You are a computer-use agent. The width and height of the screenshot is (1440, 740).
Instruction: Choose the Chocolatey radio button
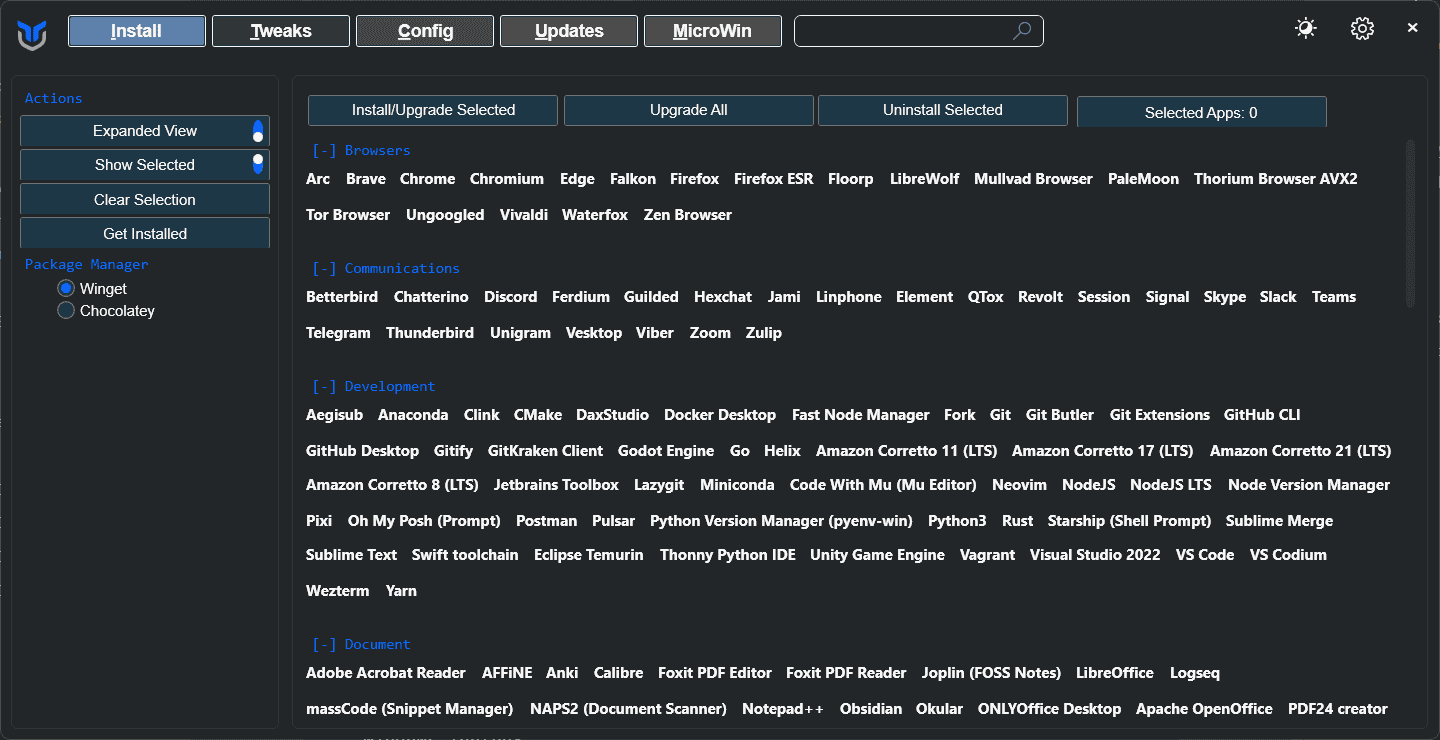tap(67, 311)
